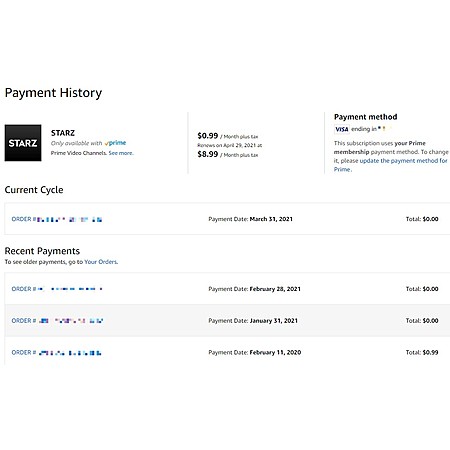Select the $0.99 monthly price text

pos(208,136)
